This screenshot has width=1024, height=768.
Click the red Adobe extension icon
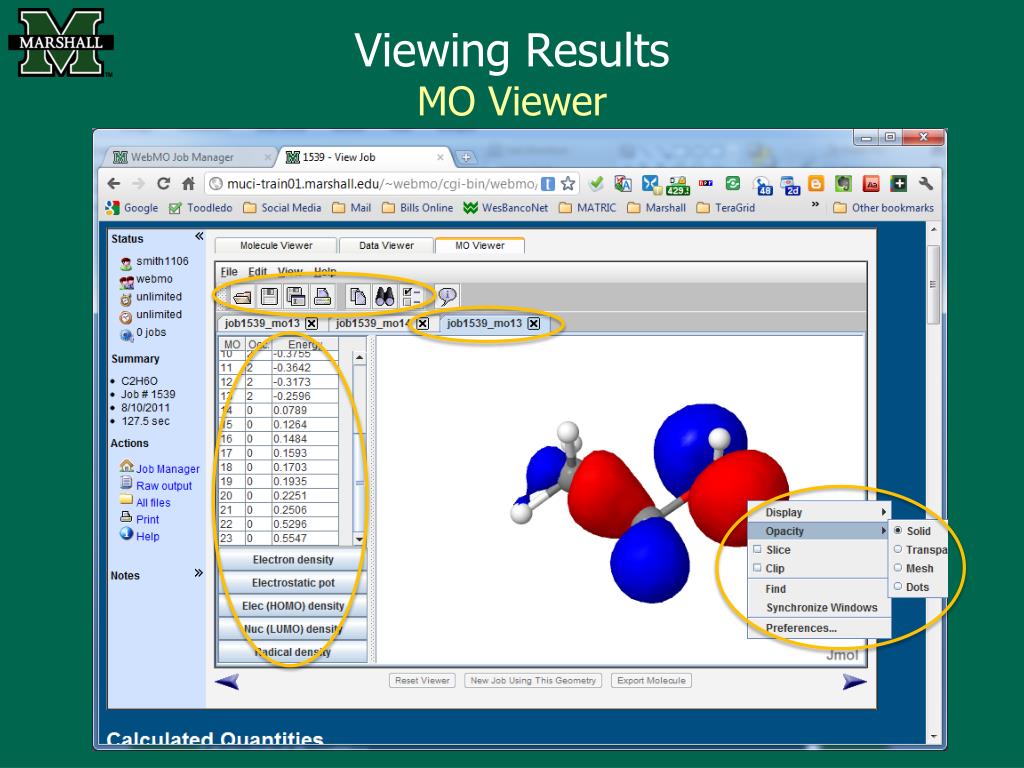871,184
